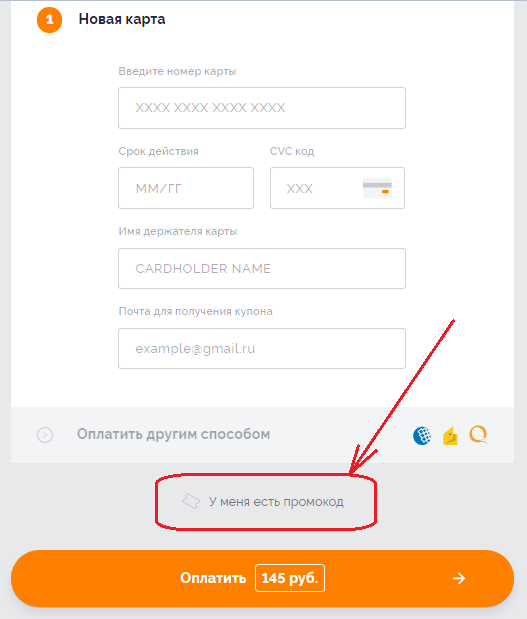Choose the QIWI payment icon
Viewport: 527px width, 619px height.
coord(478,435)
